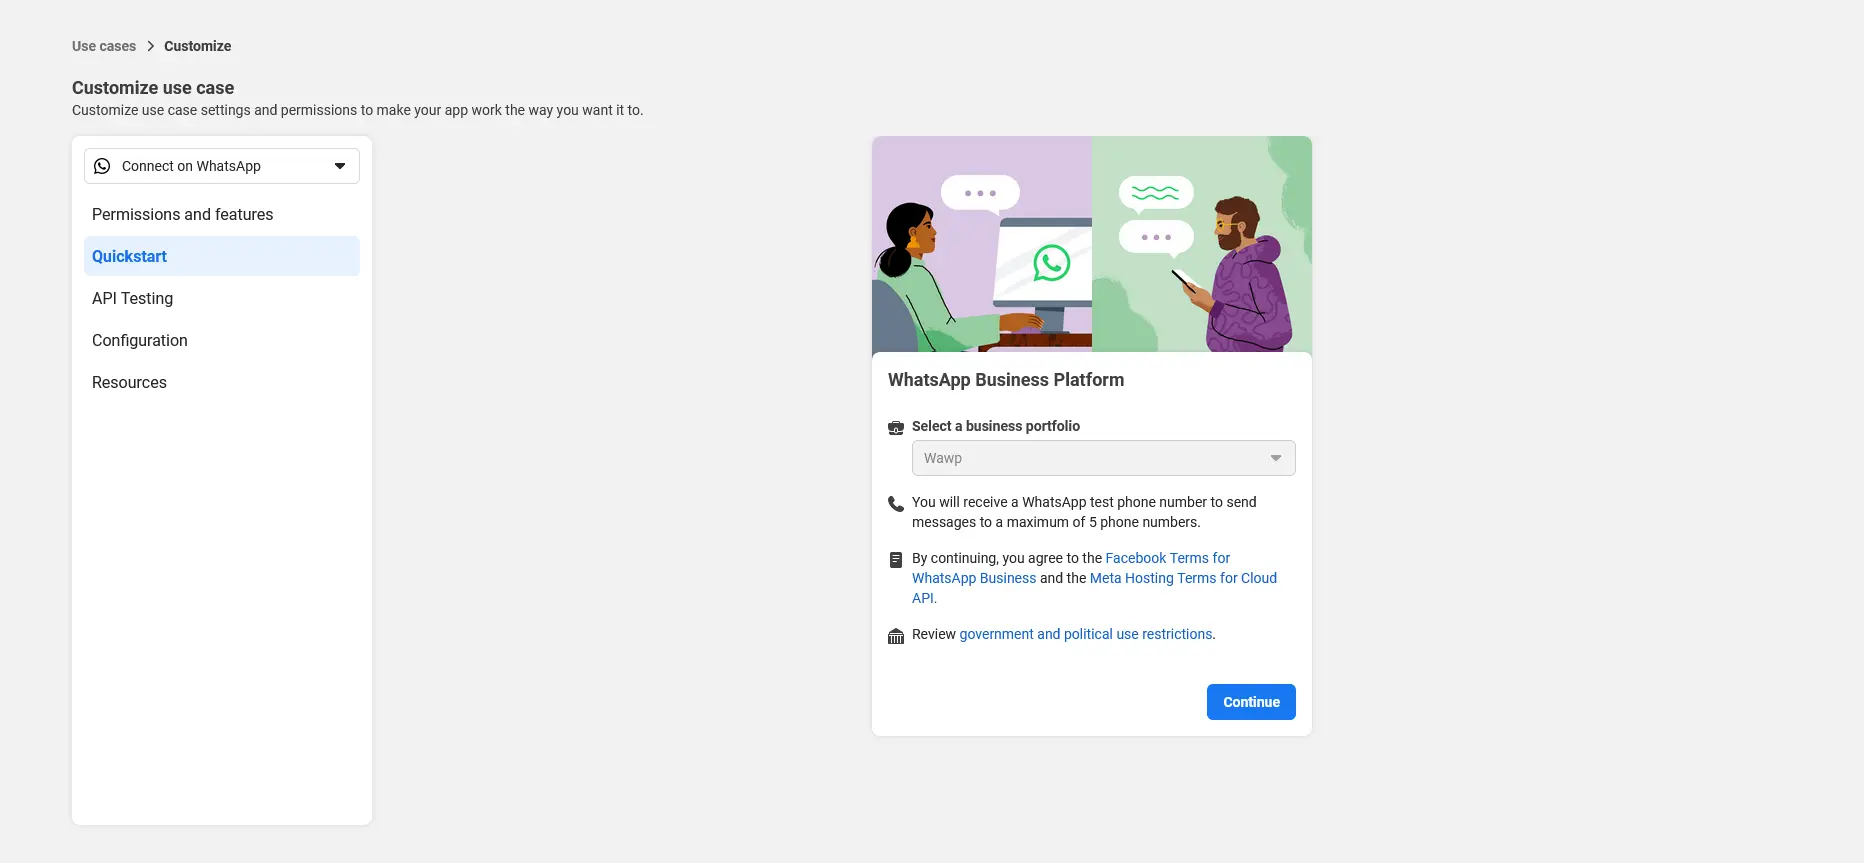Open the Connect on WhatsApp use case dropdown
The width and height of the screenshot is (1864, 863).
222,166
